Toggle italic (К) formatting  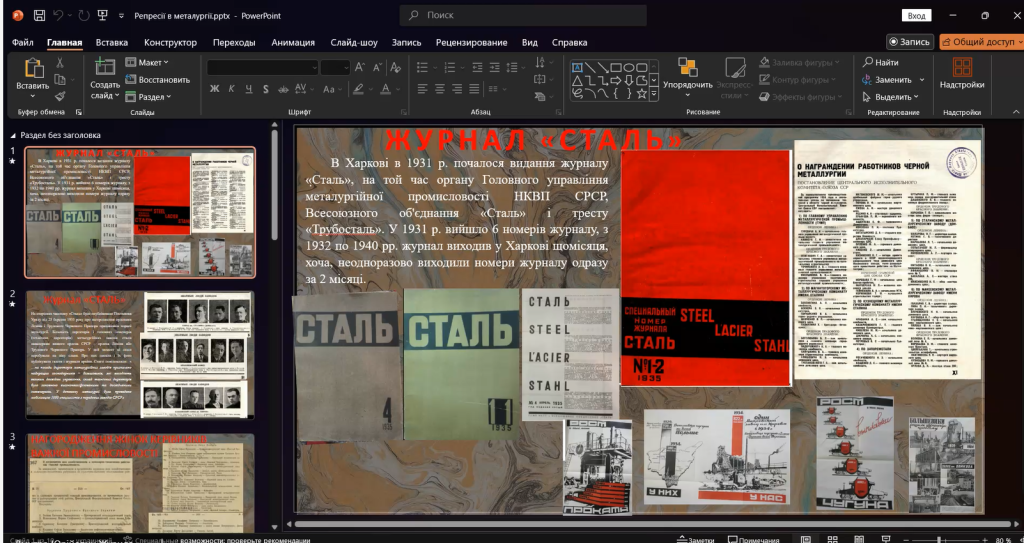232,88
